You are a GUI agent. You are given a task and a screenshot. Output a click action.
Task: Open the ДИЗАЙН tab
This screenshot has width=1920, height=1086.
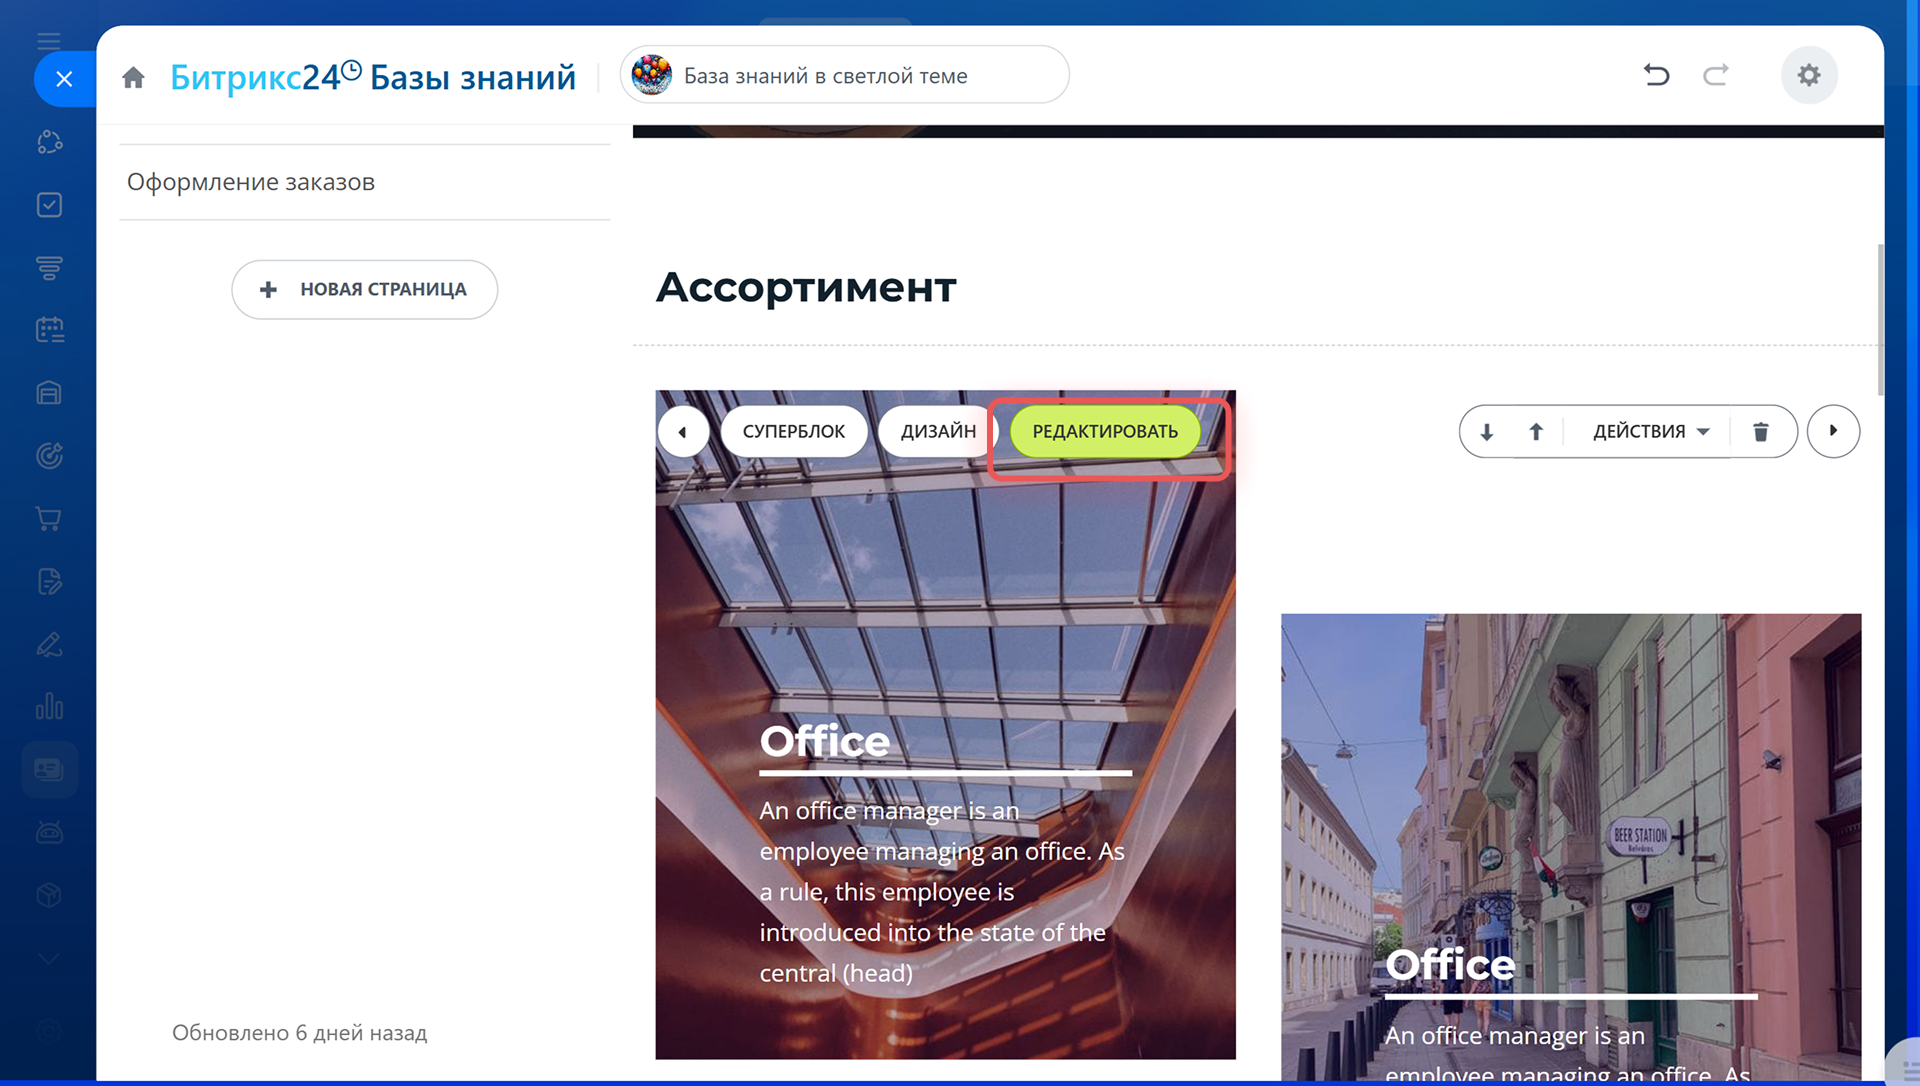click(x=938, y=431)
